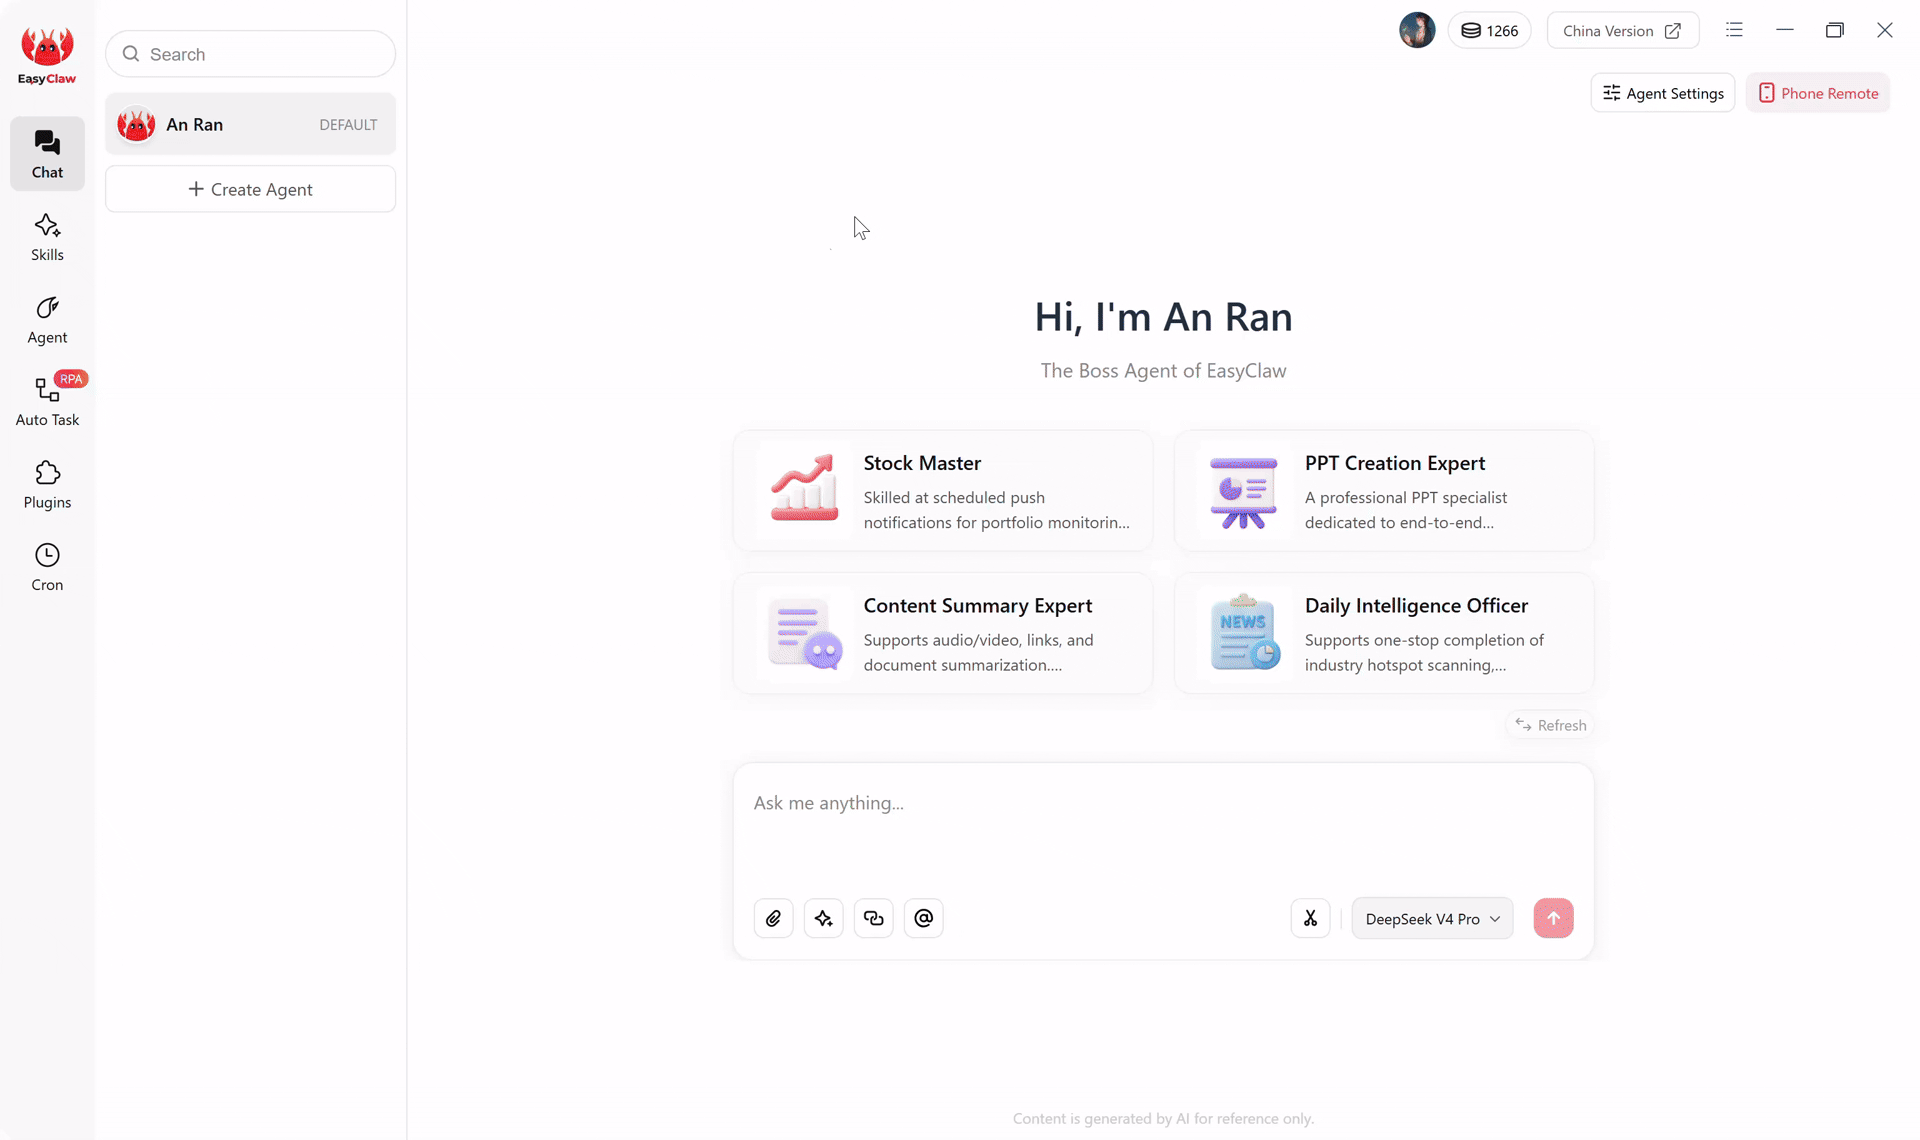This screenshot has width=1920, height=1140.
Task: Send the message with arrow button
Action: click(x=1553, y=918)
